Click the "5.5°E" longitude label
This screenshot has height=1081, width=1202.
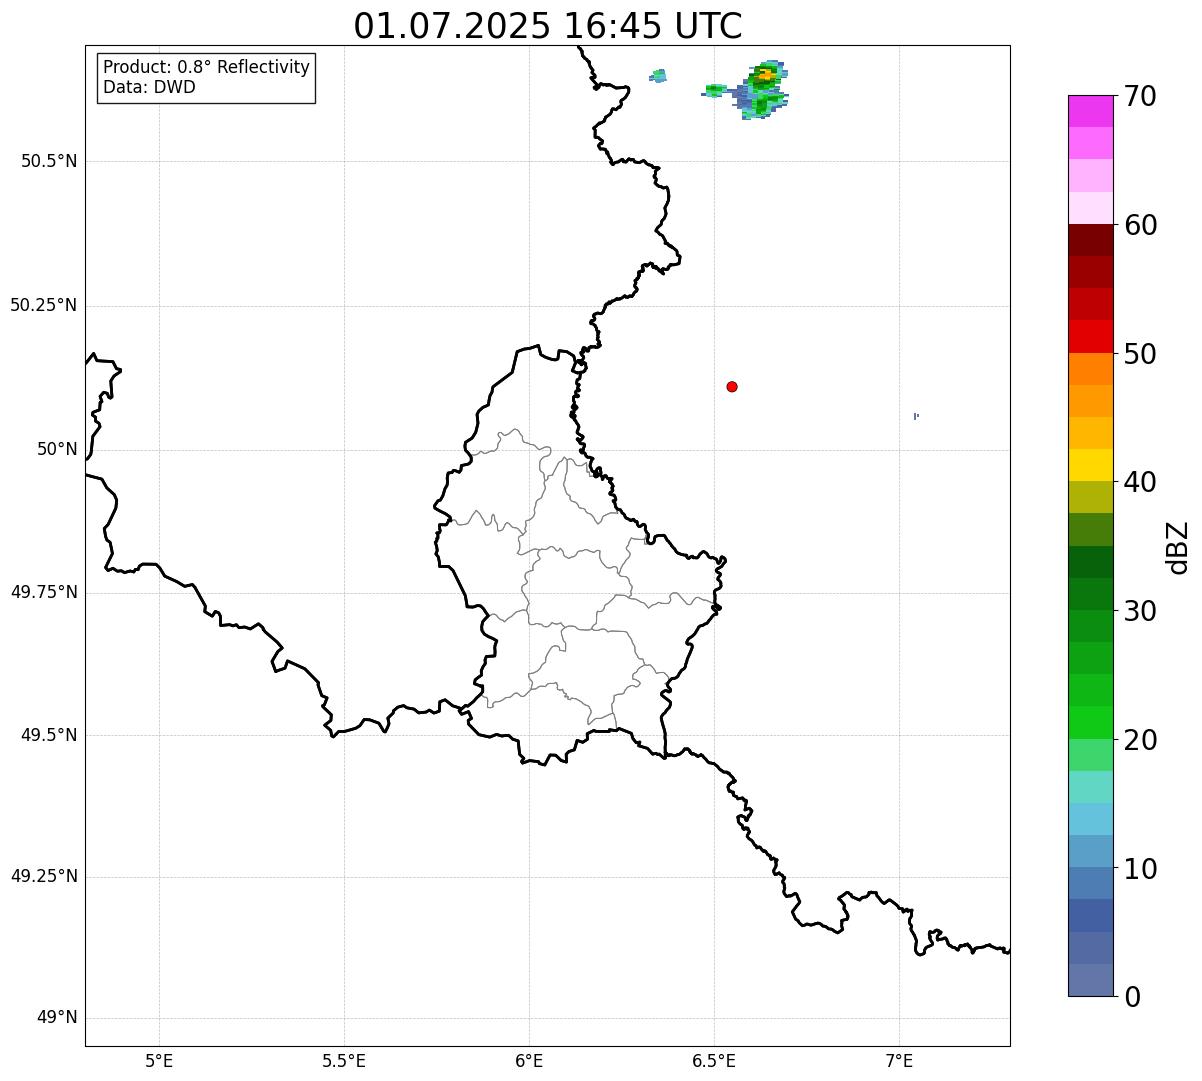tap(344, 1060)
